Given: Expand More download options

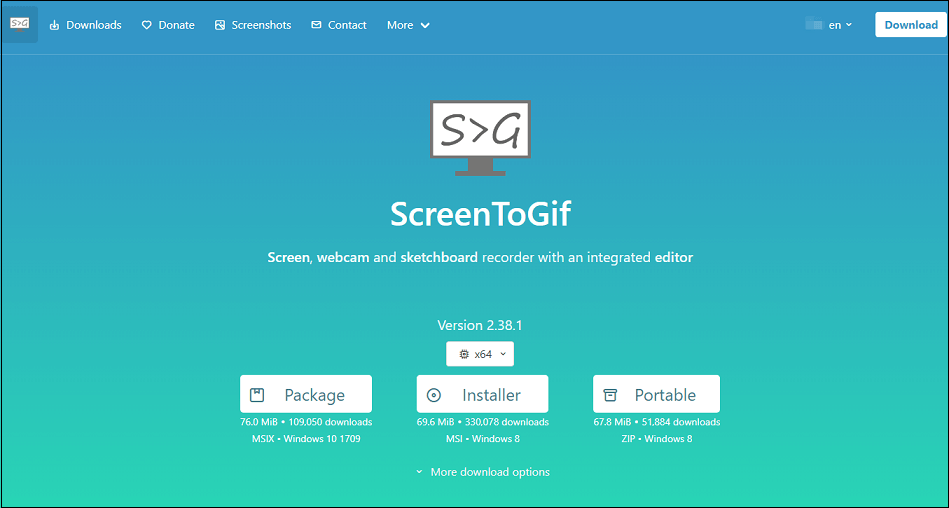Looking at the screenshot, I should pos(483,472).
